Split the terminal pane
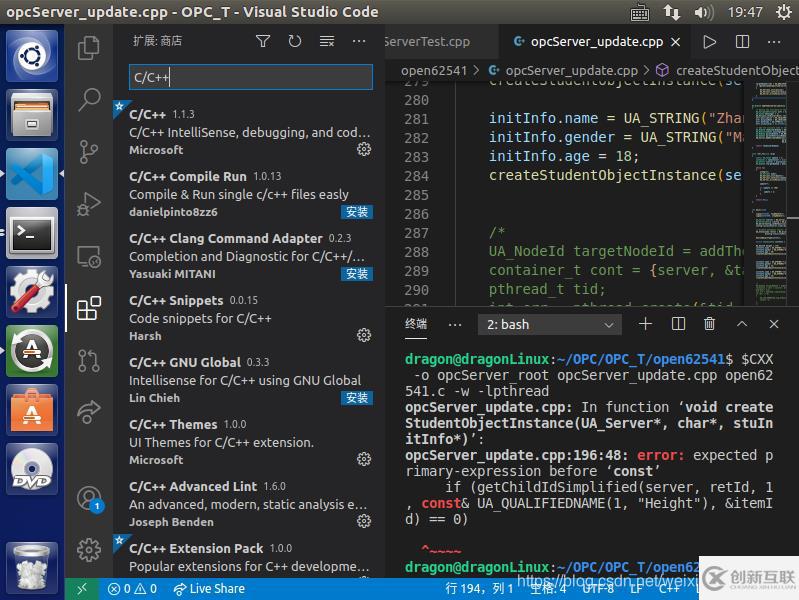This screenshot has width=799, height=600. [678, 324]
